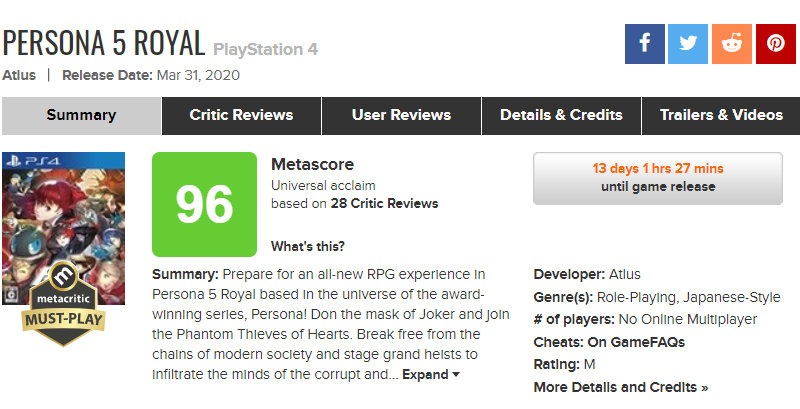Image resolution: width=800 pixels, height=409 pixels.
Task: Click the Twitter share icon
Action: pyautogui.click(x=688, y=44)
